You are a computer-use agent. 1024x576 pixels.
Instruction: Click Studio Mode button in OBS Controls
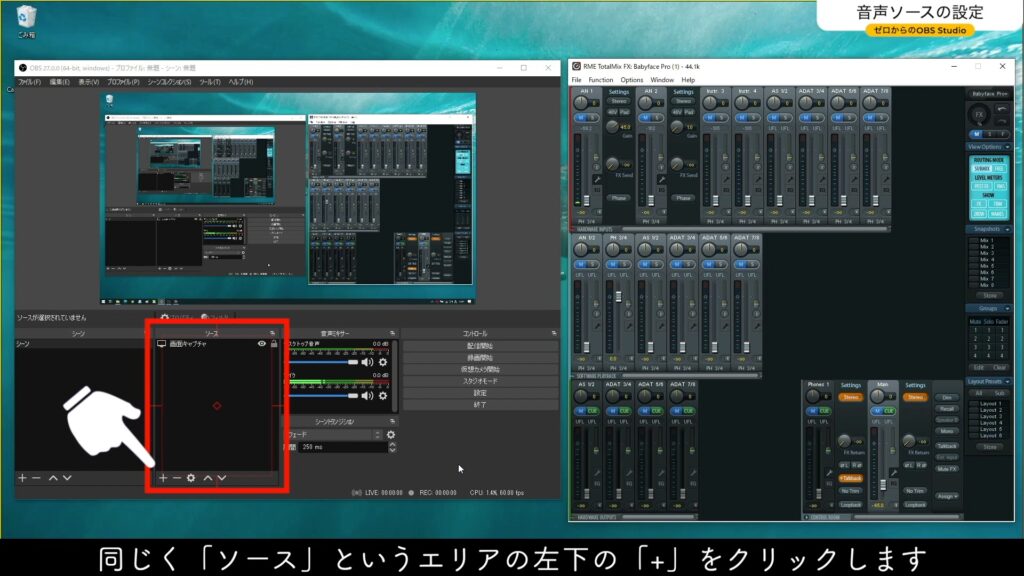click(480, 381)
